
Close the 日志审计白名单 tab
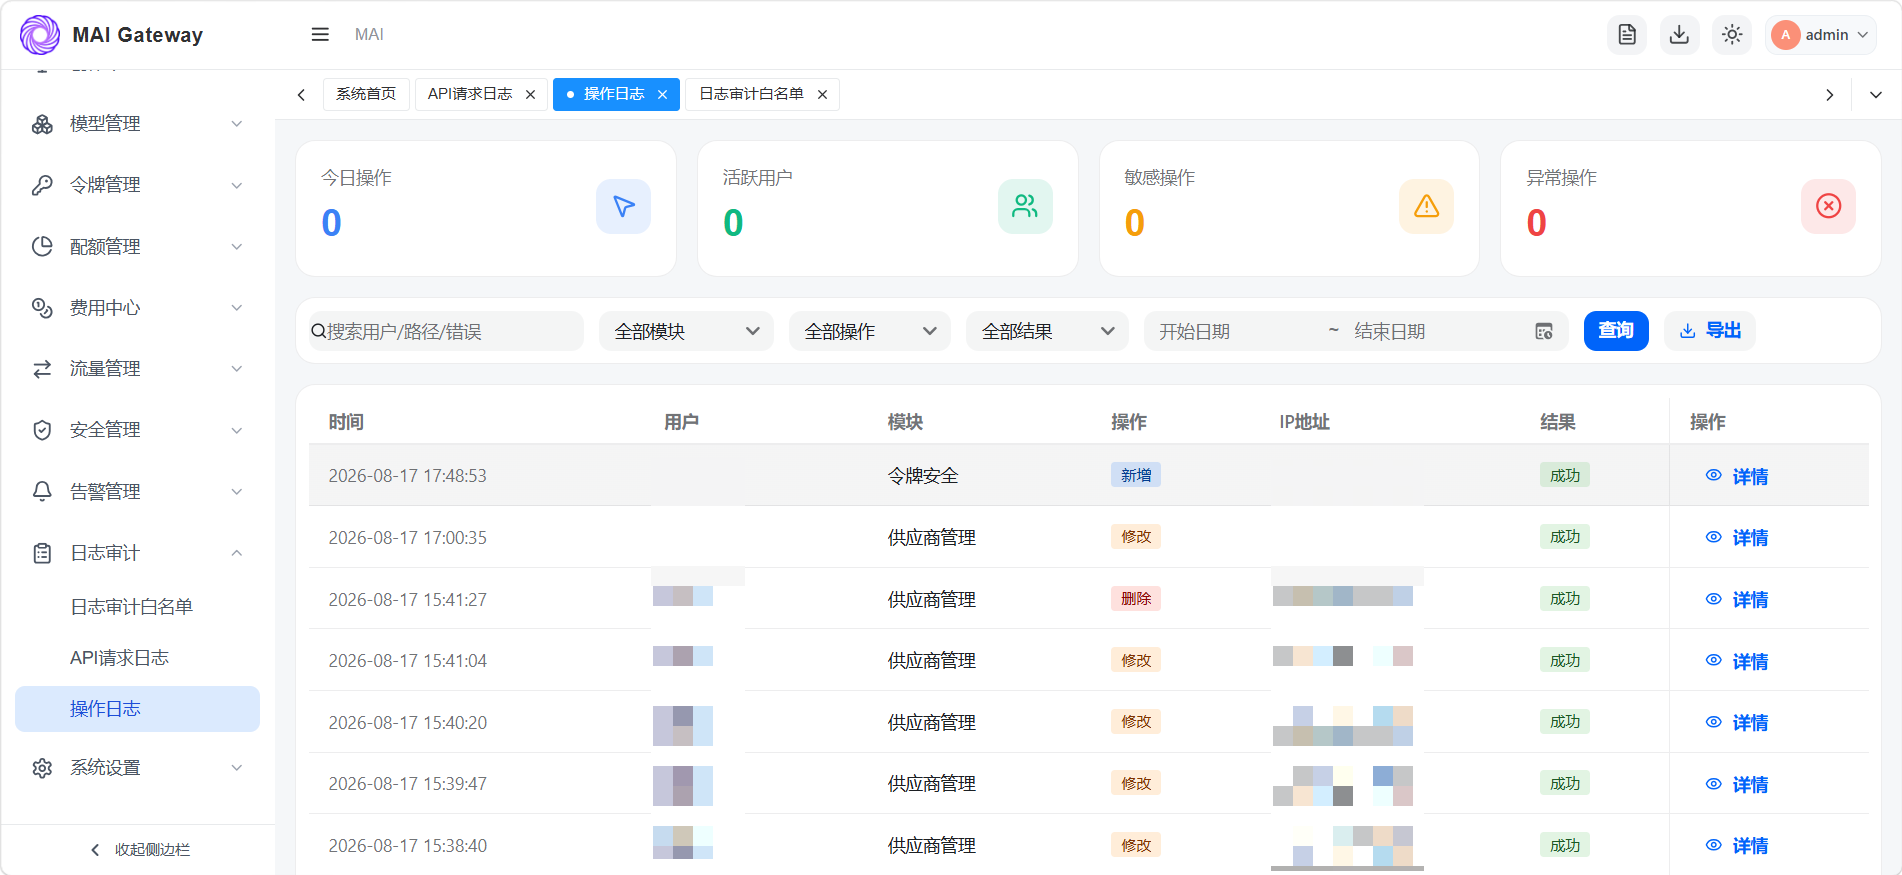click(822, 94)
